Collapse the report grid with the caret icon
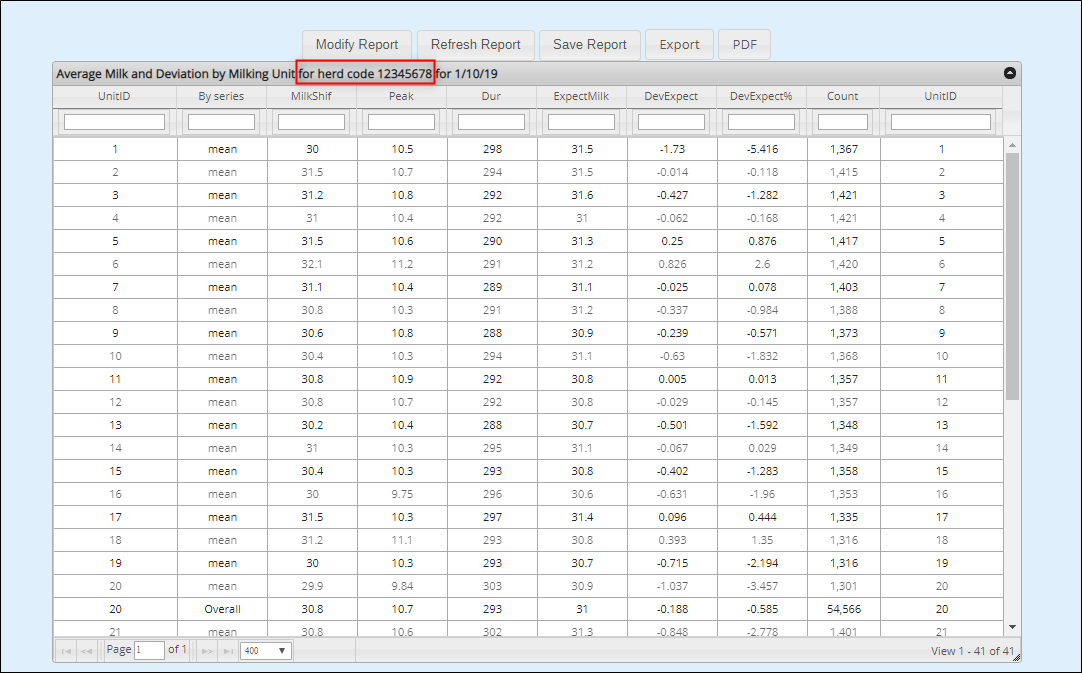The width and height of the screenshot is (1082, 673). [1009, 73]
